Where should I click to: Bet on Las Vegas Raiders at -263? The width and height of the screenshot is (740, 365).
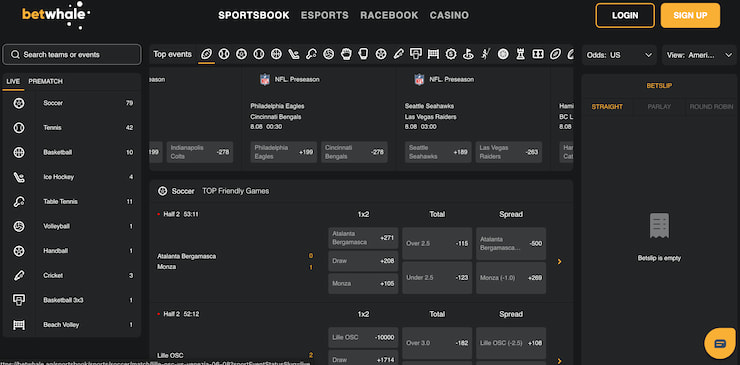click(x=509, y=152)
